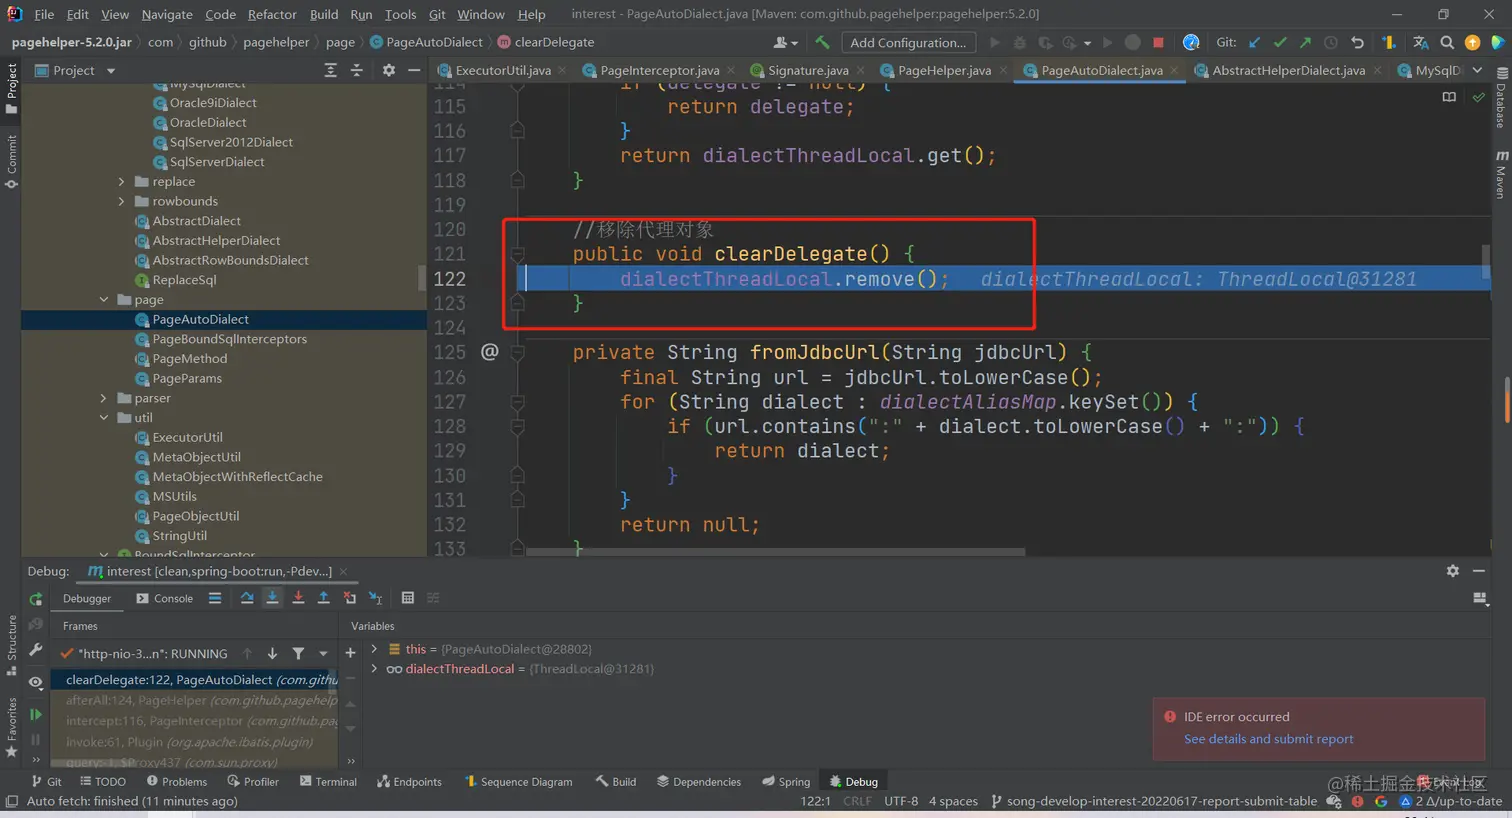Click Show Execution Point icon
Viewport: 1512px width, 818px height.
tap(215, 598)
